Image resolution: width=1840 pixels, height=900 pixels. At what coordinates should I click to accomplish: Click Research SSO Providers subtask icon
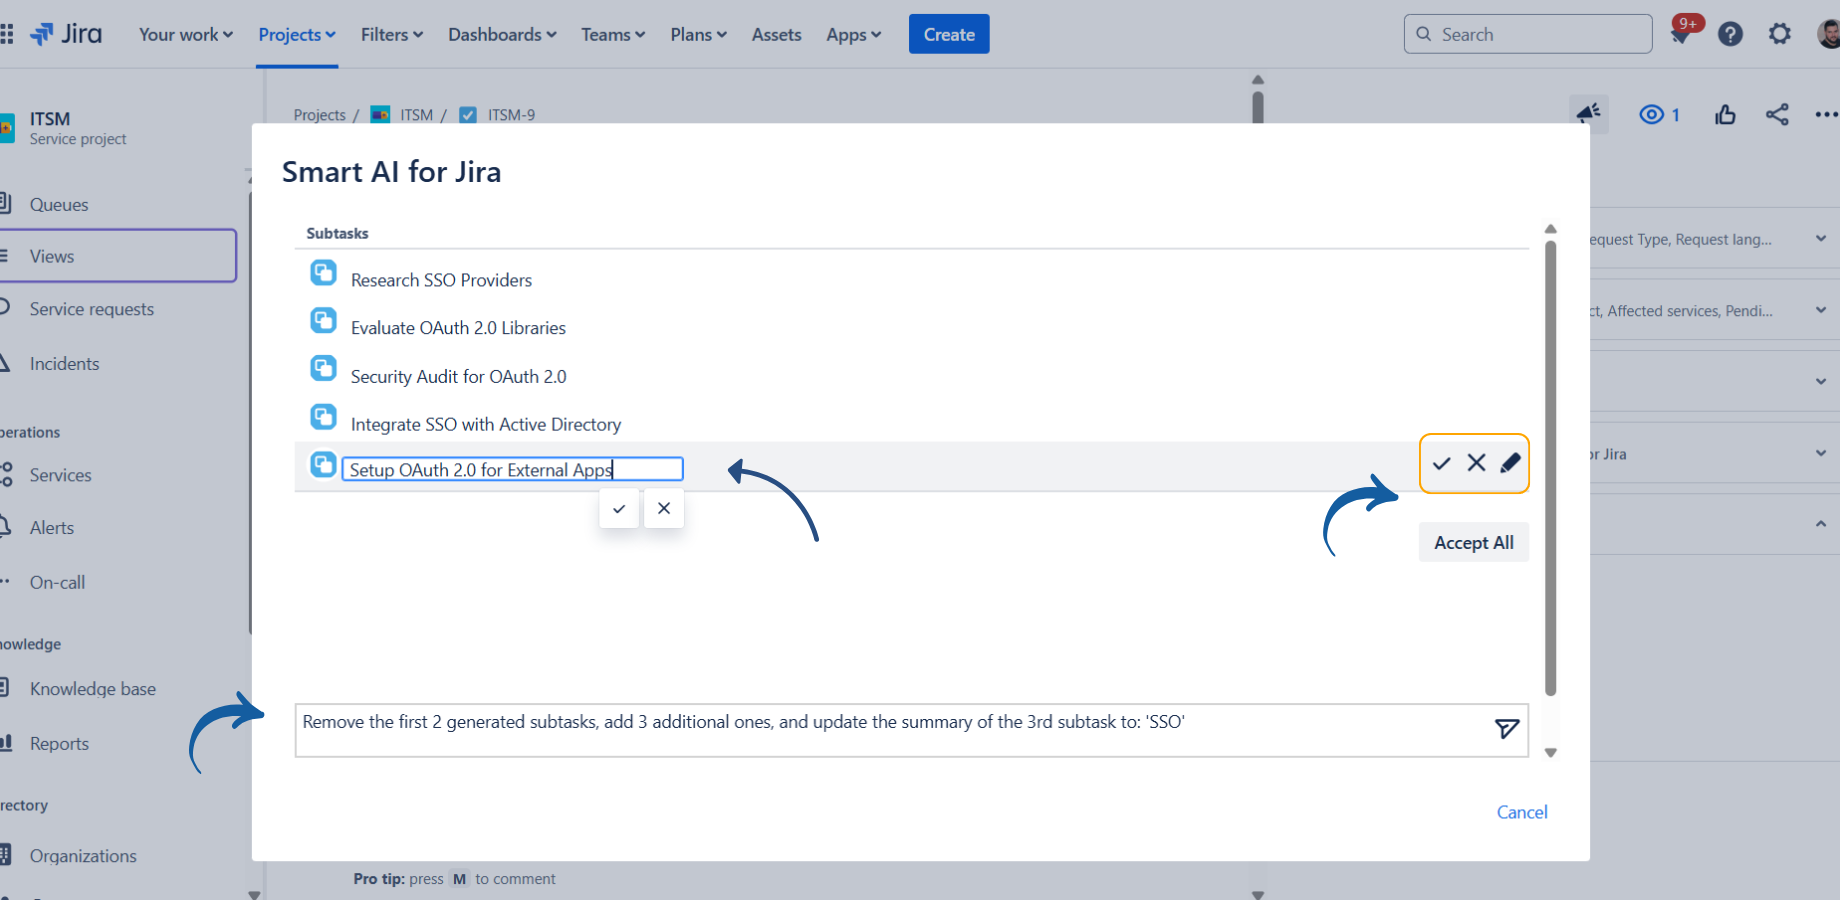click(323, 272)
